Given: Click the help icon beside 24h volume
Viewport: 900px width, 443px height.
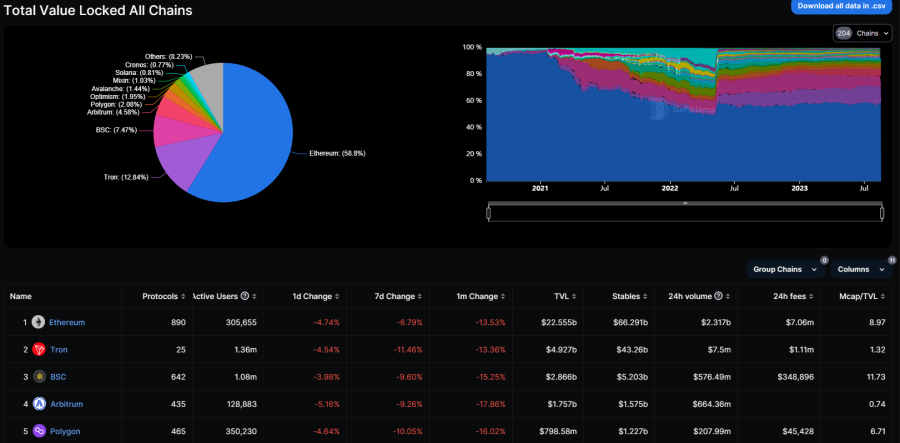Looking at the screenshot, I should [720, 296].
